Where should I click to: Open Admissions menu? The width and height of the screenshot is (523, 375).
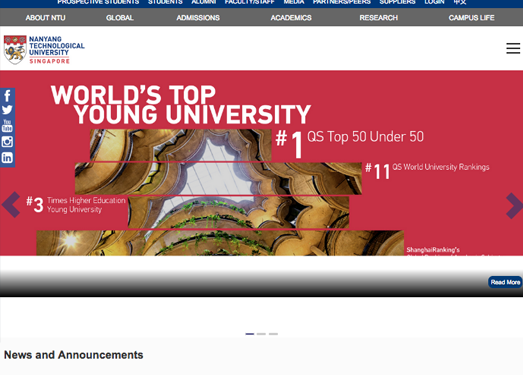pos(198,18)
